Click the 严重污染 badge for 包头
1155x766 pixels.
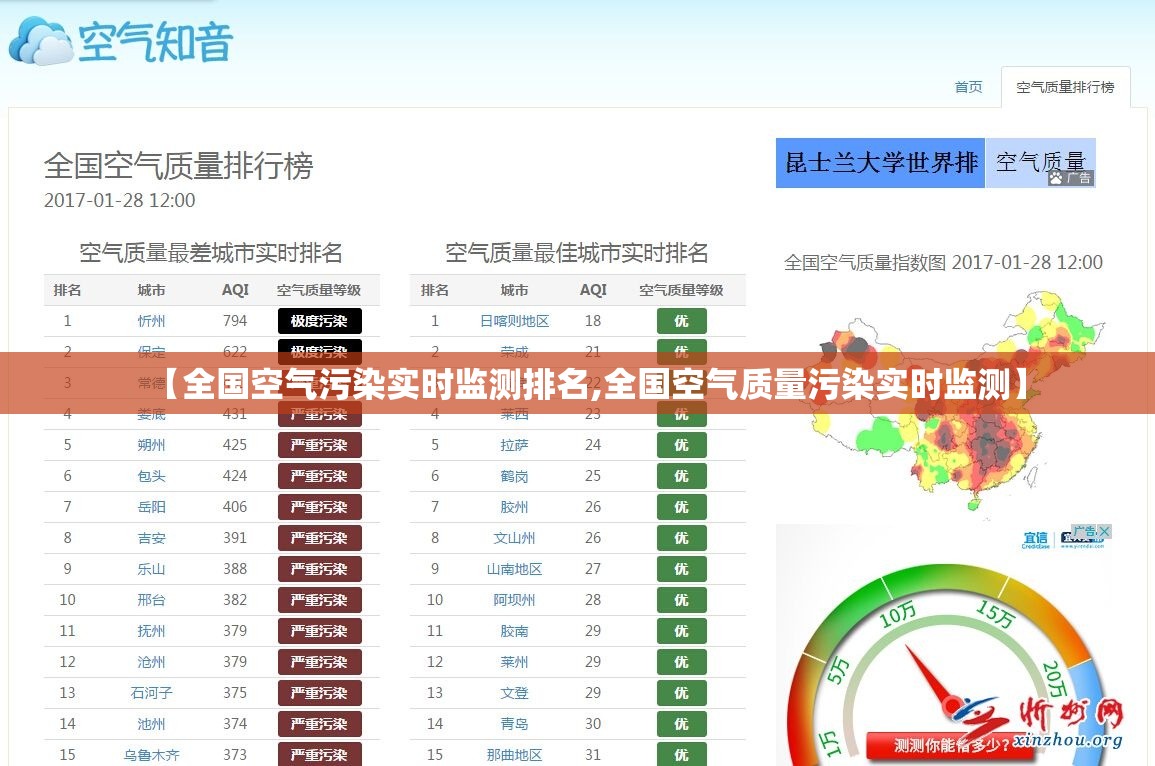(320, 476)
